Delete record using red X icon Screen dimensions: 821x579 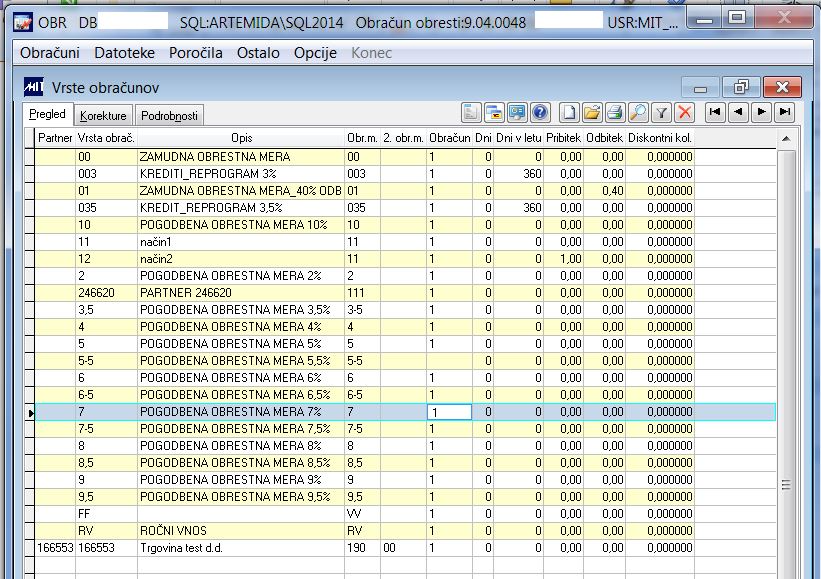[684, 112]
